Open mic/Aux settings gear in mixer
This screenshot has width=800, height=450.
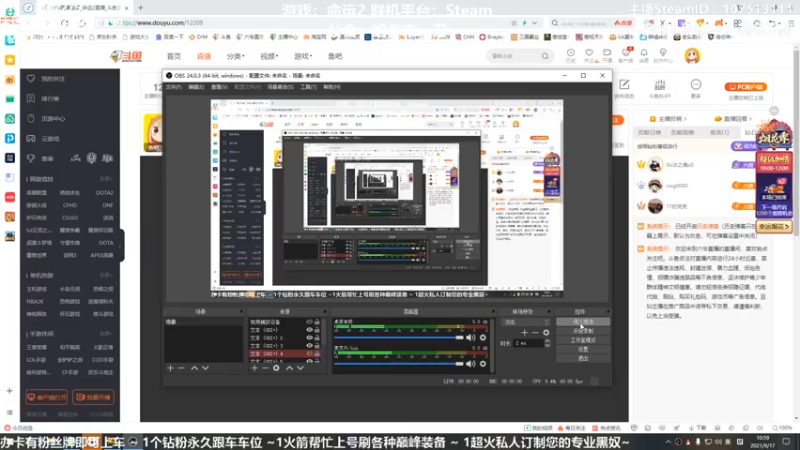(x=483, y=364)
